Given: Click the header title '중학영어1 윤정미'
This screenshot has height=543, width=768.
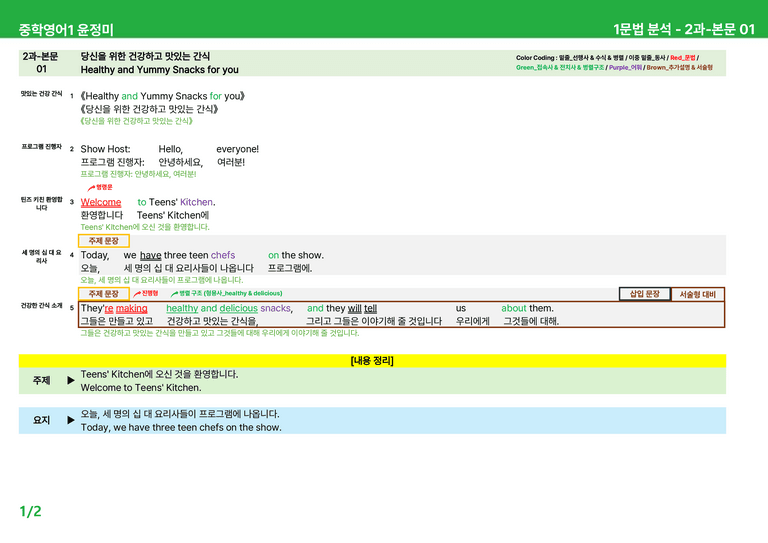Looking at the screenshot, I should pos(66,29).
